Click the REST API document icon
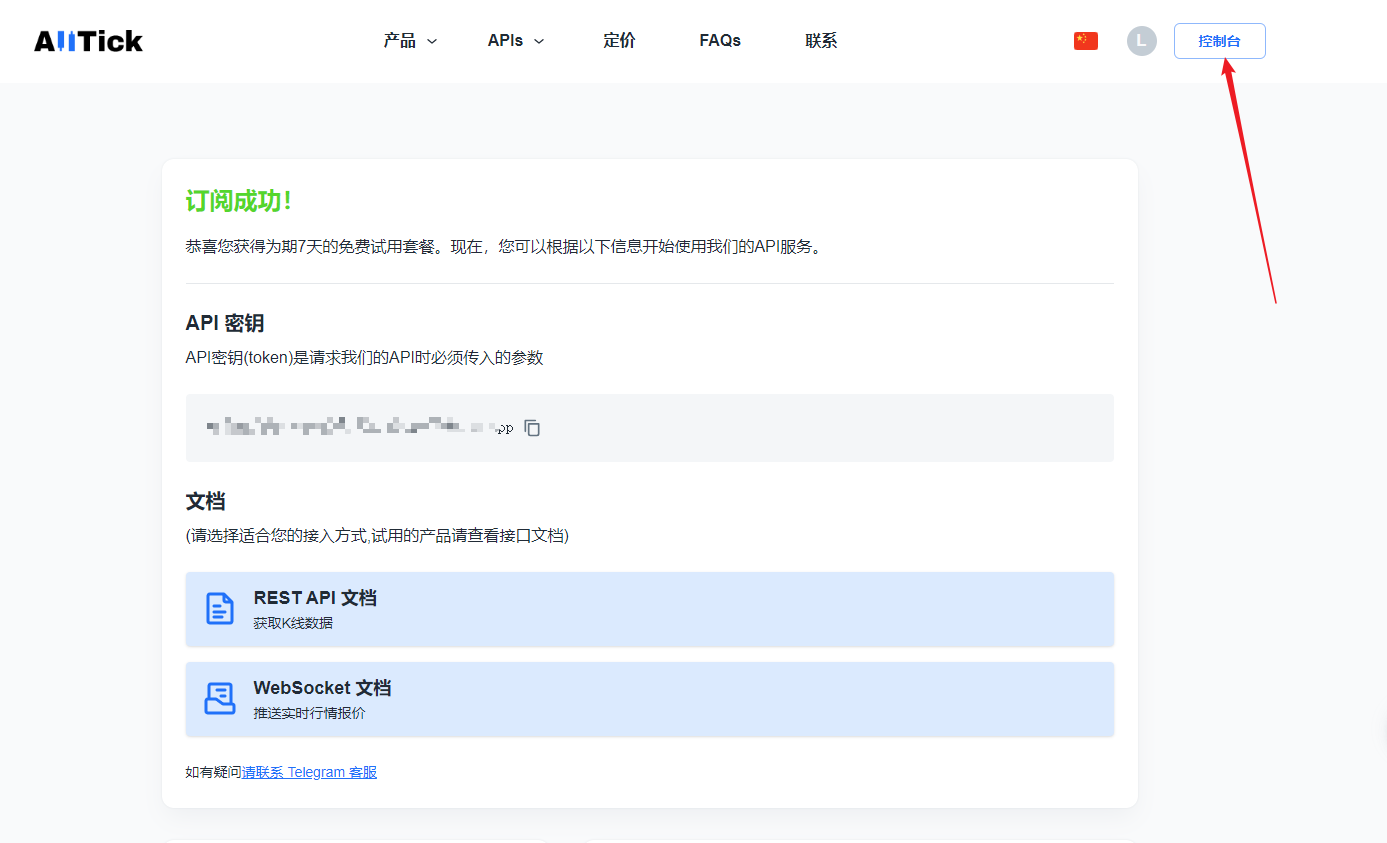 click(x=219, y=609)
